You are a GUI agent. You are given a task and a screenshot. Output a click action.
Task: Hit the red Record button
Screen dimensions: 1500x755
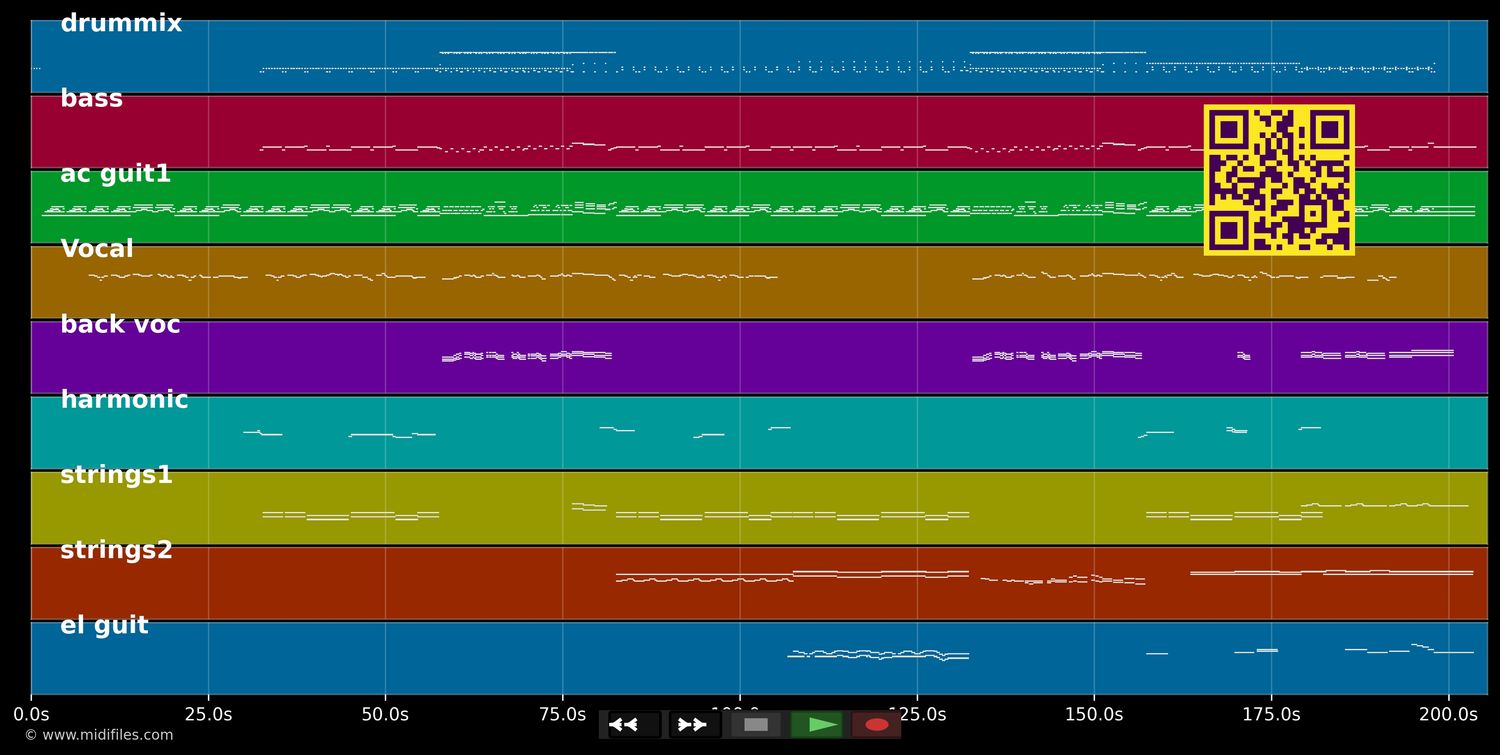click(x=876, y=725)
